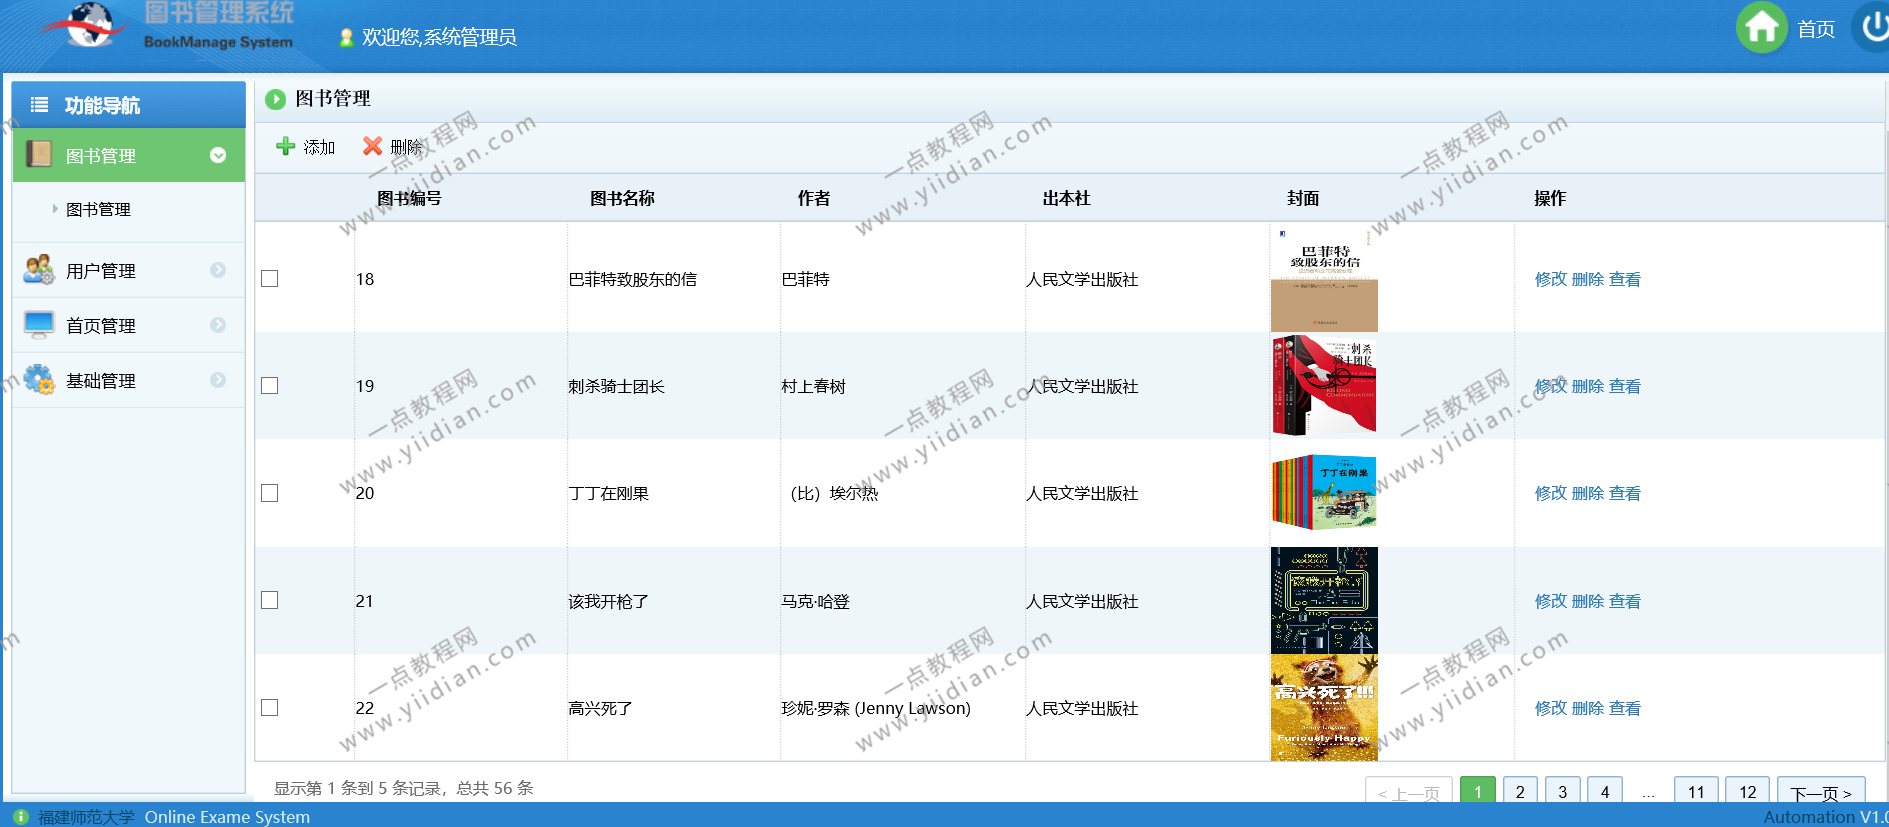Click the green arrow icon beside 图书管理 title
This screenshot has height=827, width=1889.
(x=275, y=99)
